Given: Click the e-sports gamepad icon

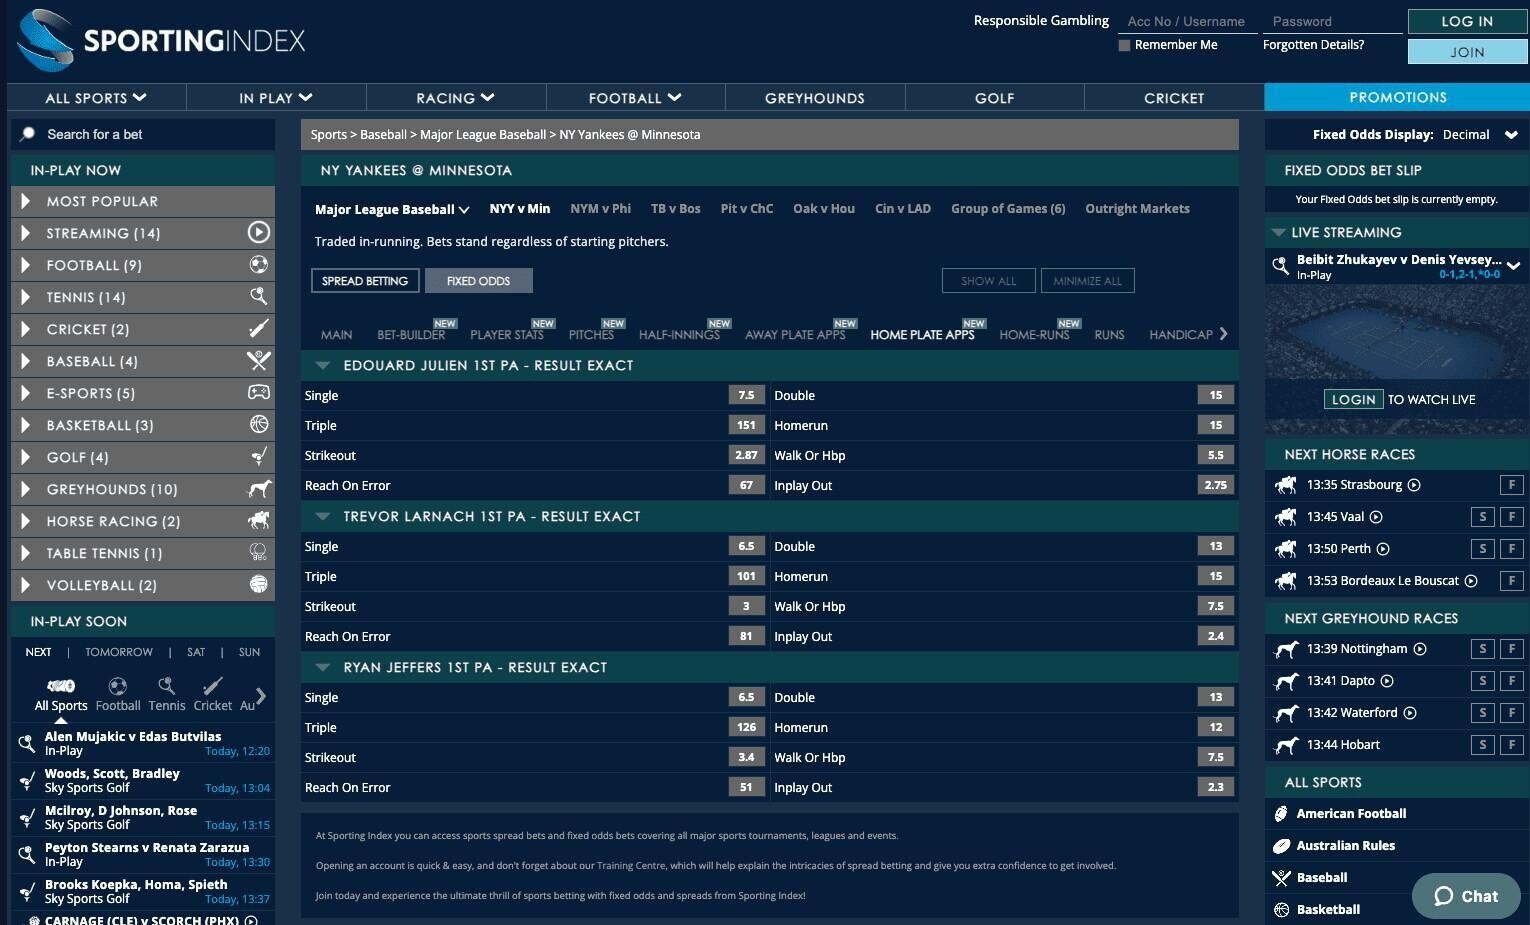Looking at the screenshot, I should click(x=258, y=393).
